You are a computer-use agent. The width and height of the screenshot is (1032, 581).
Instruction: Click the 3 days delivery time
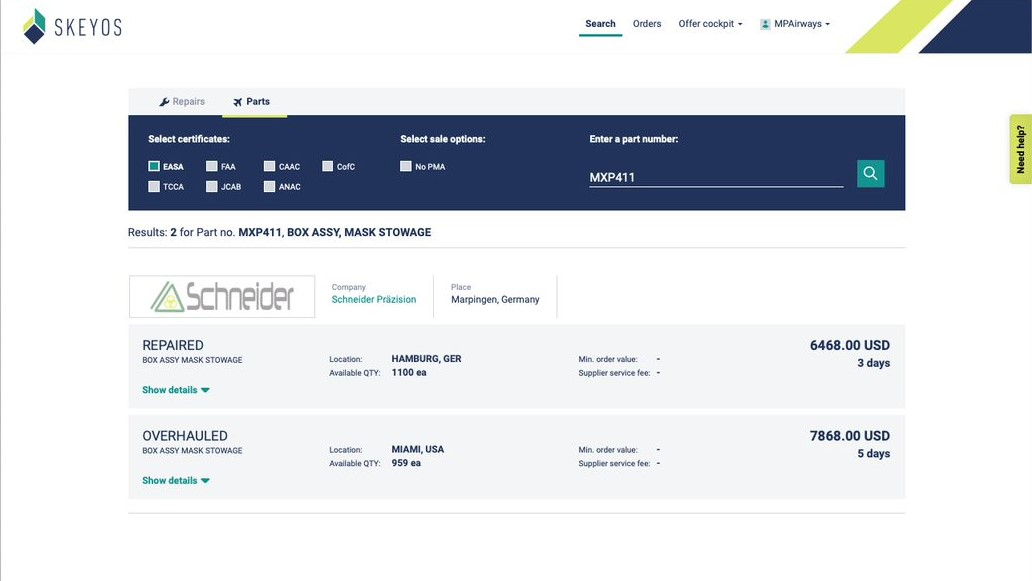coord(873,363)
